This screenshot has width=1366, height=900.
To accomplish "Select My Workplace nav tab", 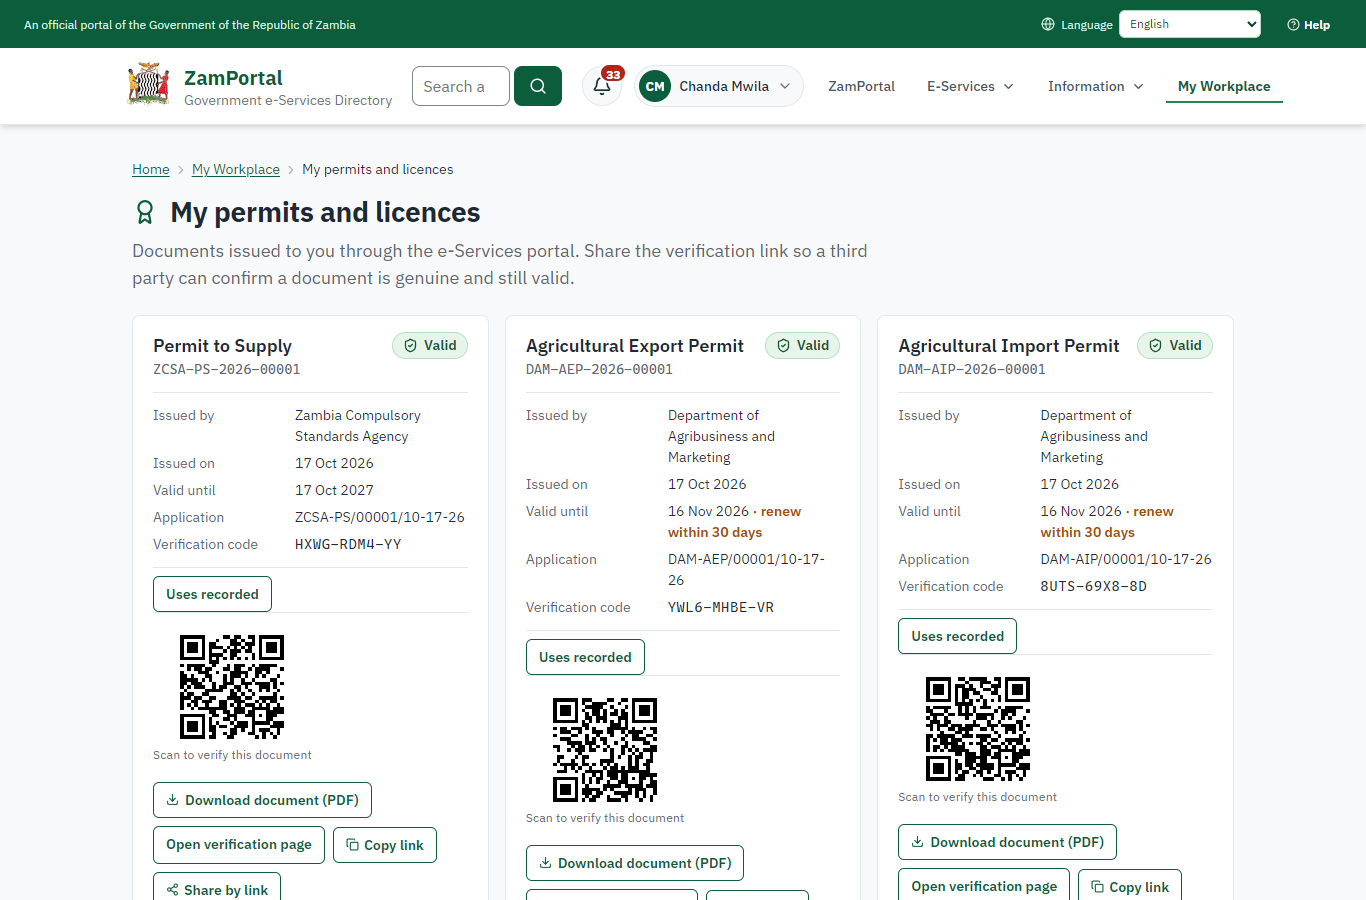I will tap(1224, 86).
